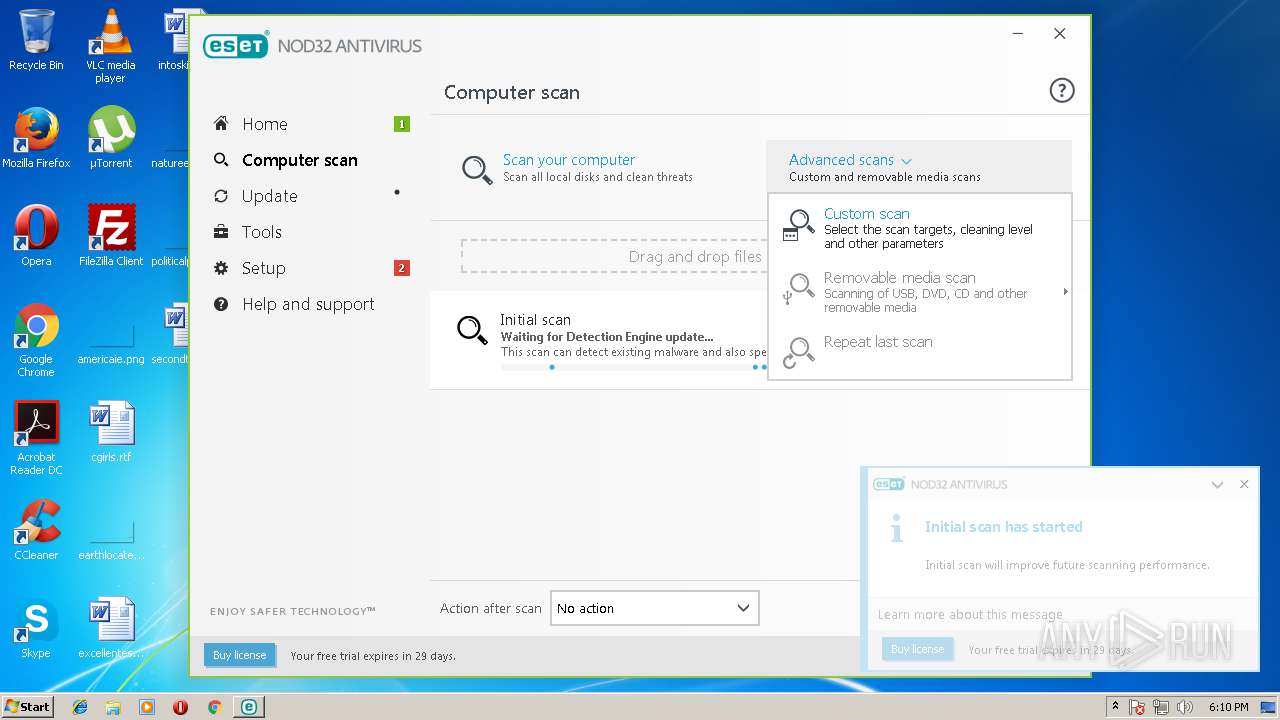Open help via circled question mark
Image resolution: width=1280 pixels, height=720 pixels.
[1061, 91]
